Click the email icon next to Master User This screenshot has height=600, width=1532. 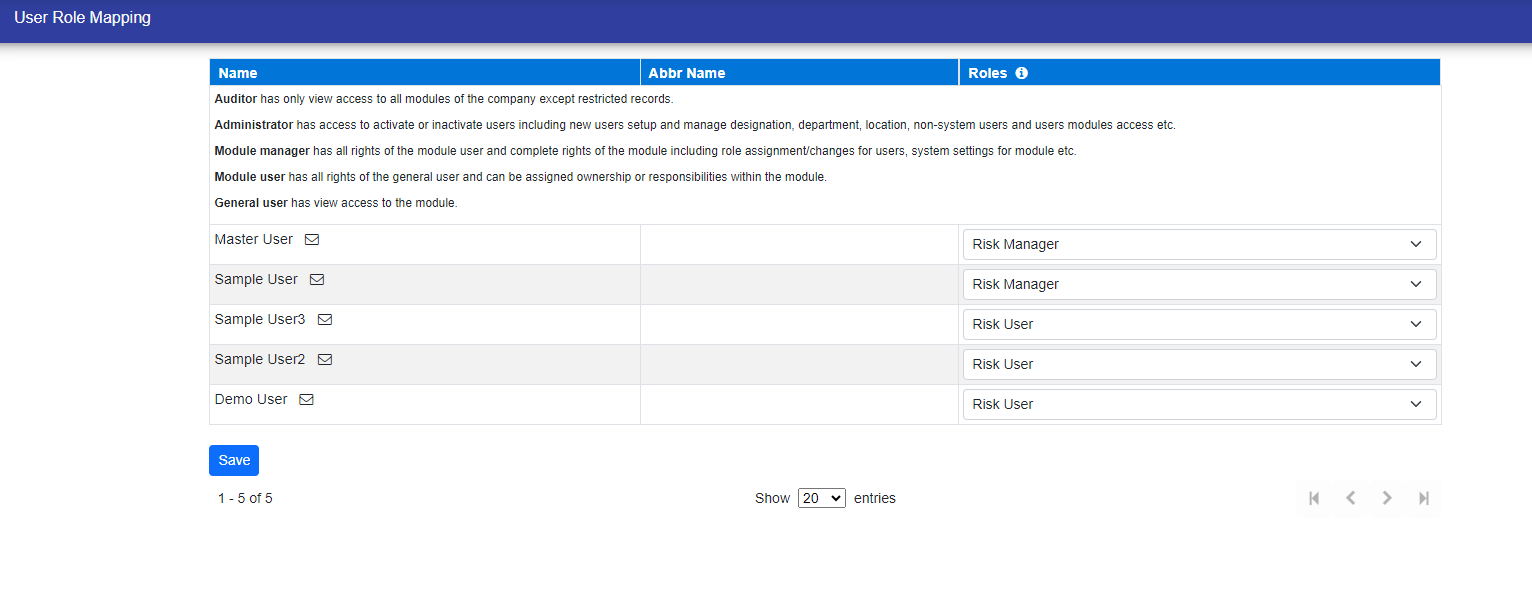click(x=312, y=240)
